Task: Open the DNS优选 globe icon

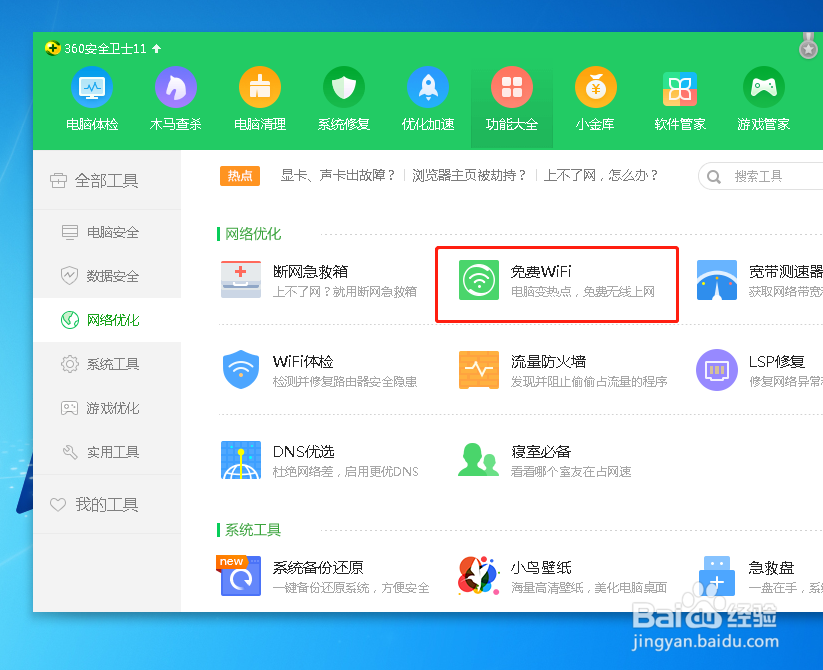Action: [241, 460]
